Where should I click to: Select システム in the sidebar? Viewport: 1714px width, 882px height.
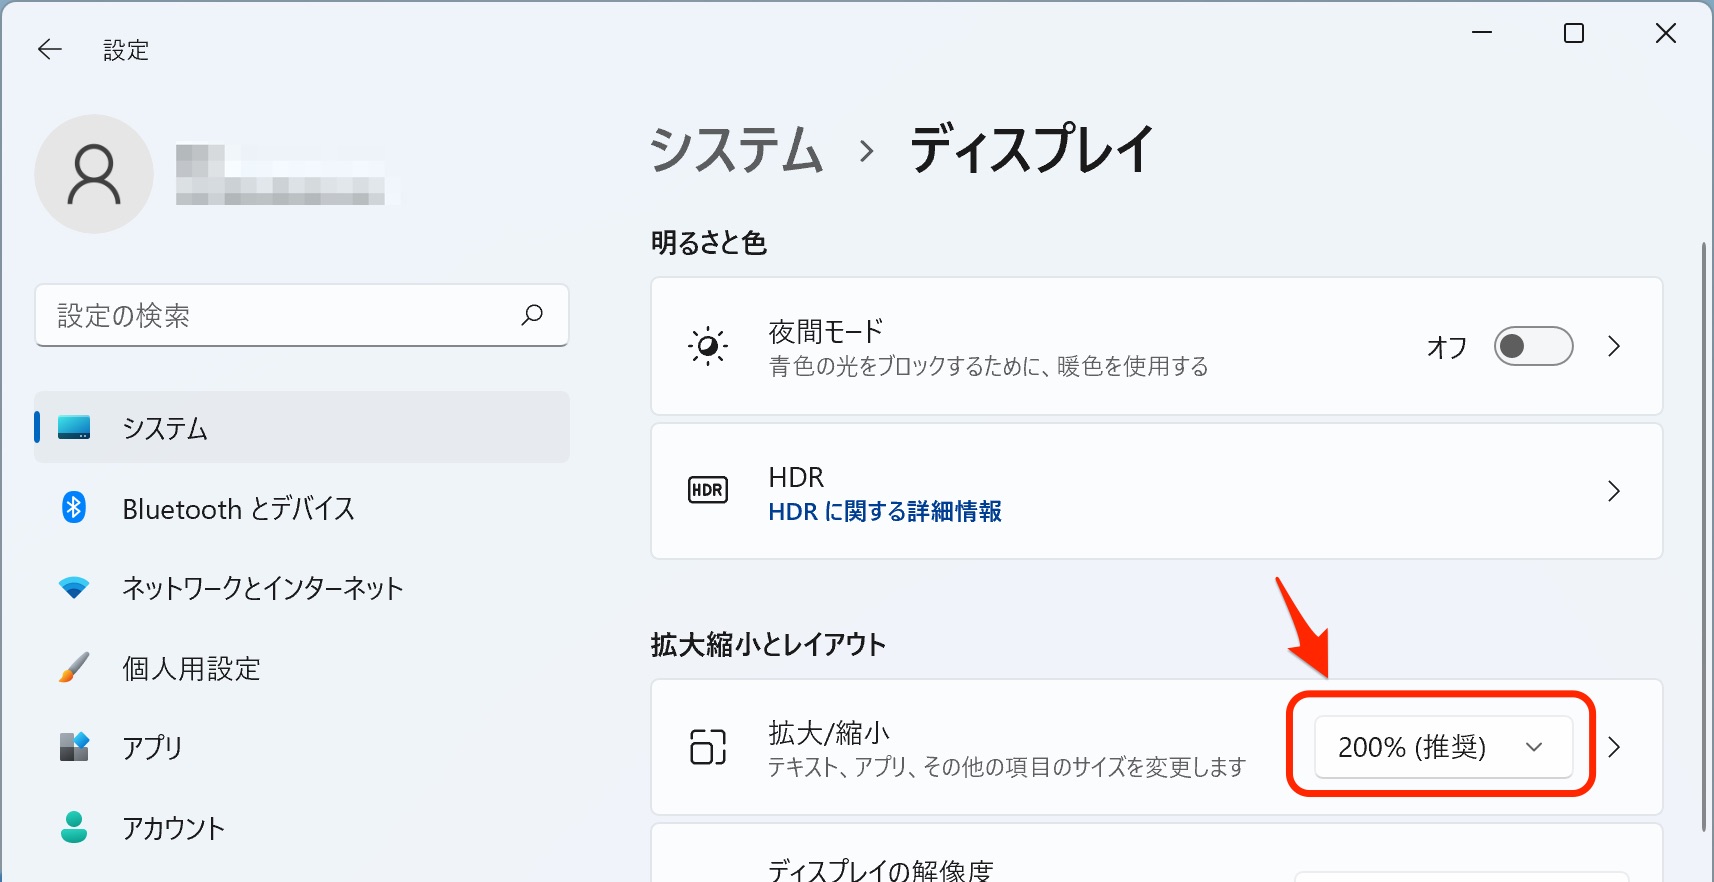[x=302, y=428]
